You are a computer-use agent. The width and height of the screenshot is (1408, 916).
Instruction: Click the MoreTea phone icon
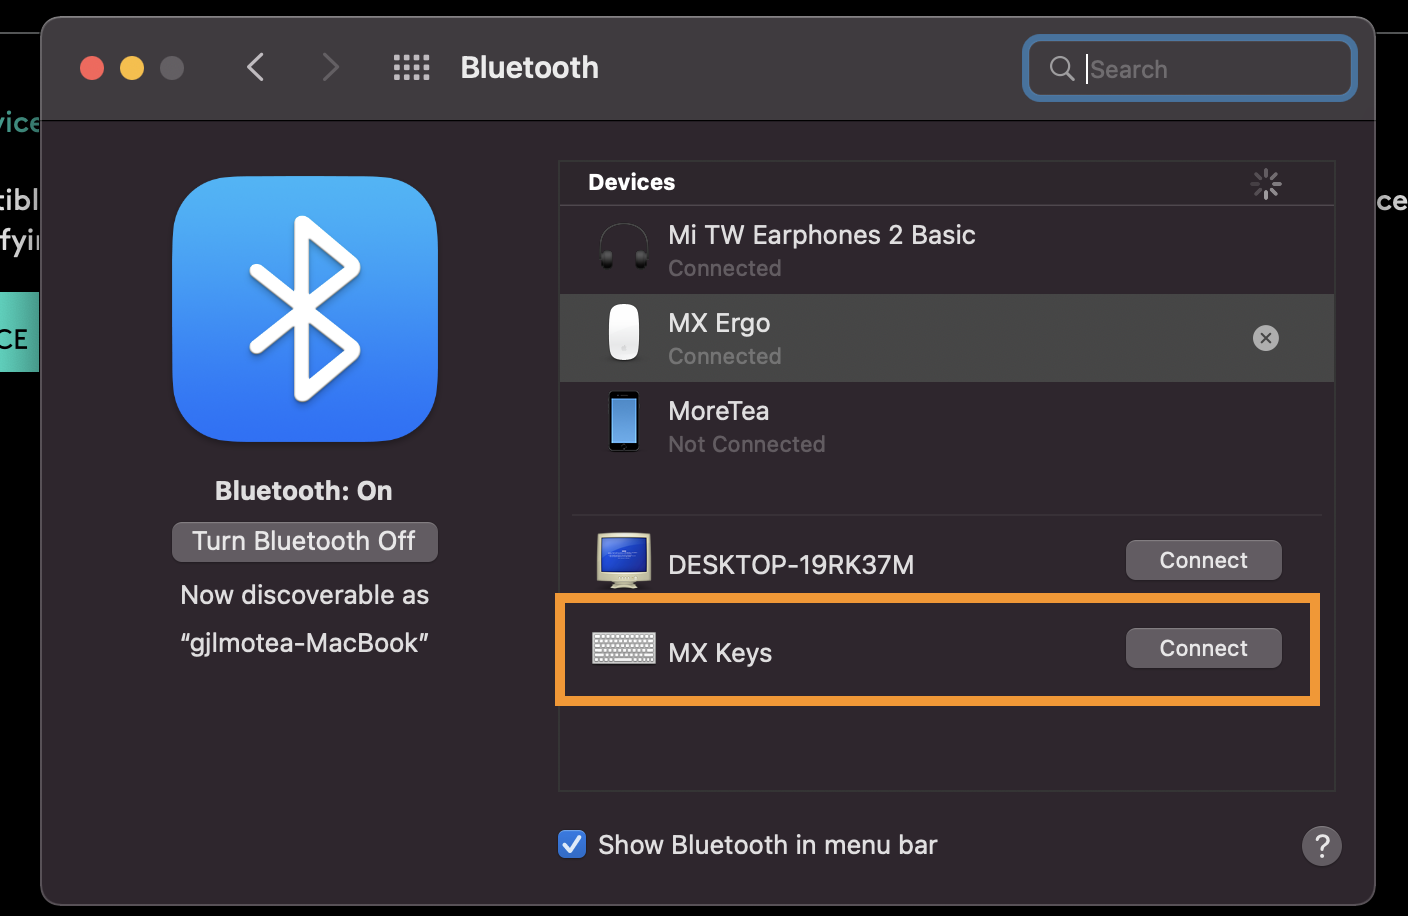click(624, 421)
